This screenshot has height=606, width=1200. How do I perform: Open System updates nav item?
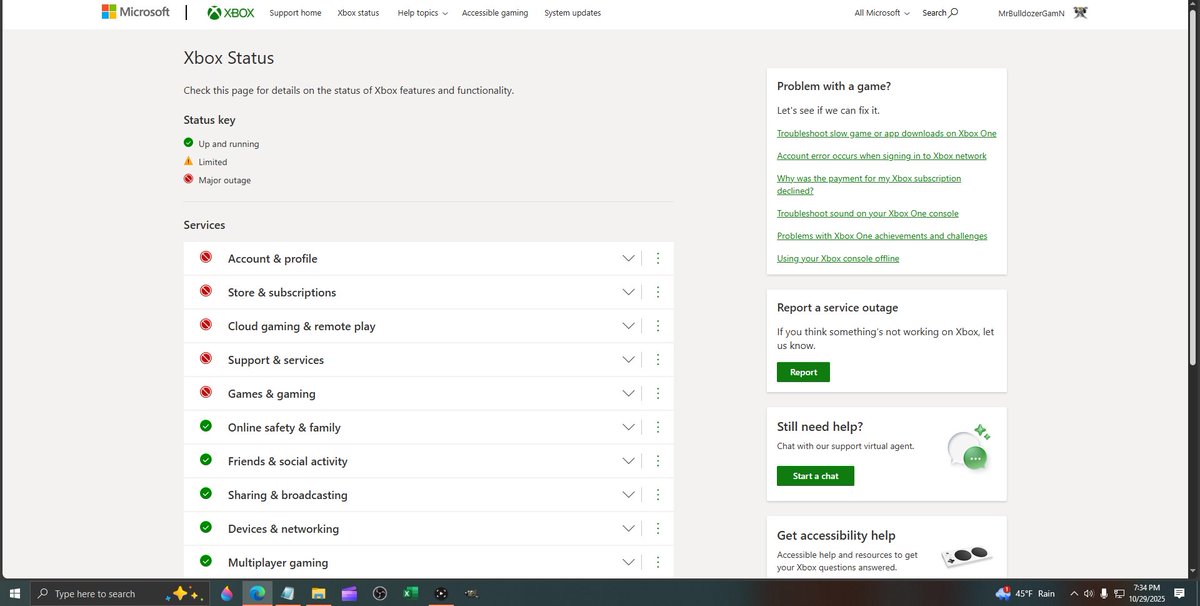coord(573,13)
